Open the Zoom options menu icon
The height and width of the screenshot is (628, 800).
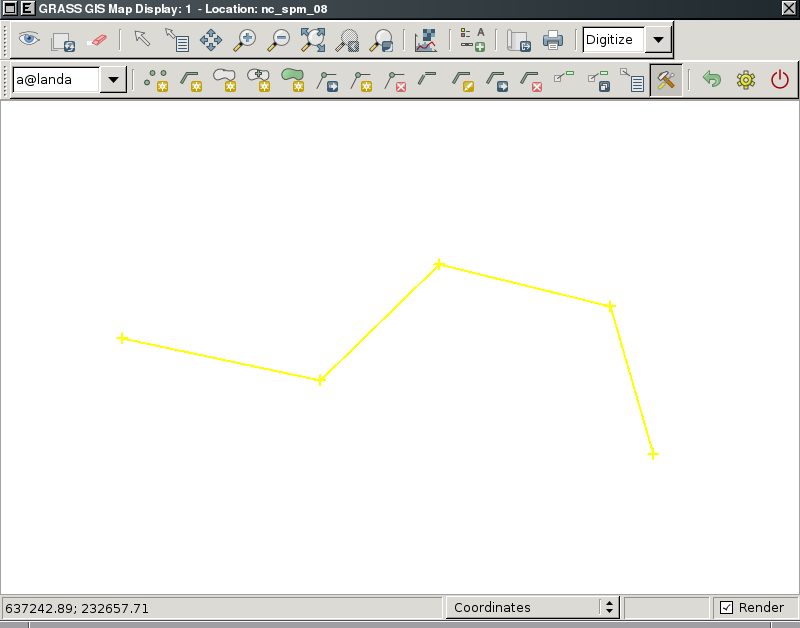coord(381,40)
